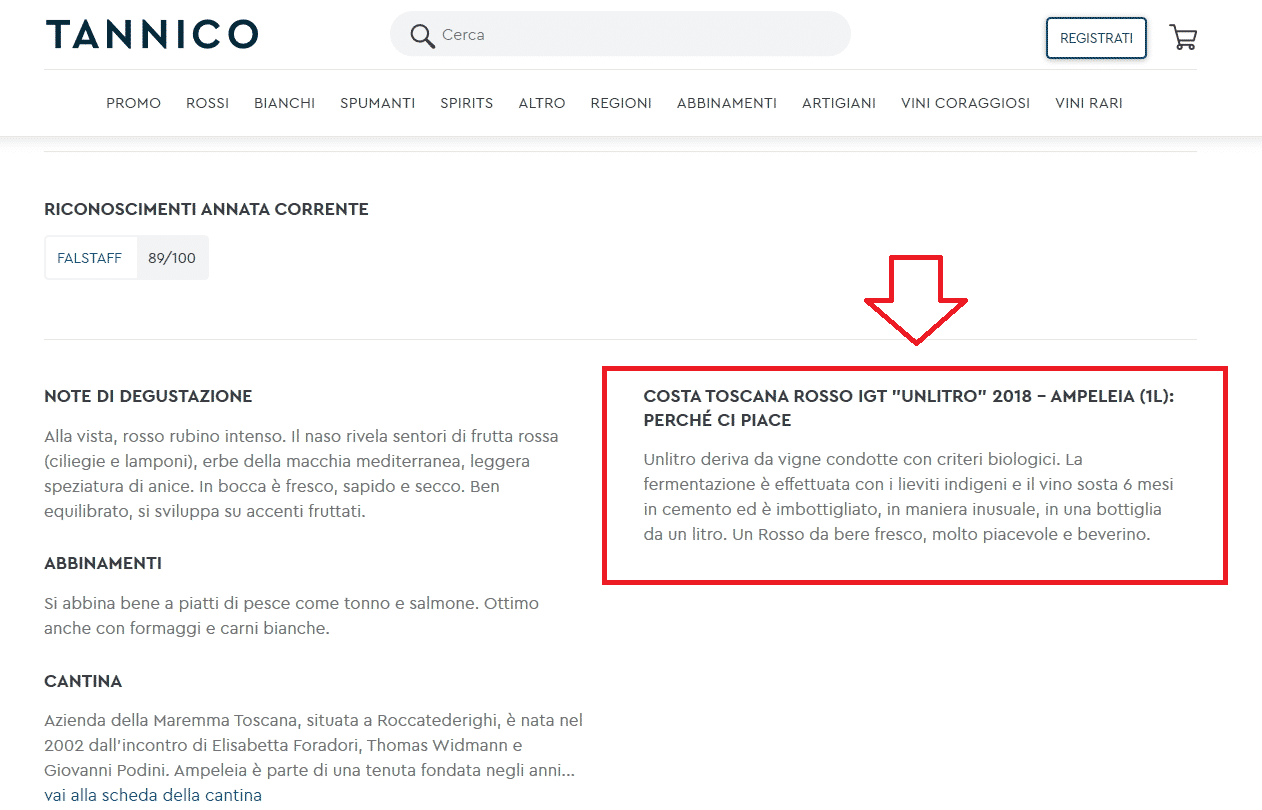Click the TANNICO logo
Screen dimensions: 1262x810
click(152, 35)
